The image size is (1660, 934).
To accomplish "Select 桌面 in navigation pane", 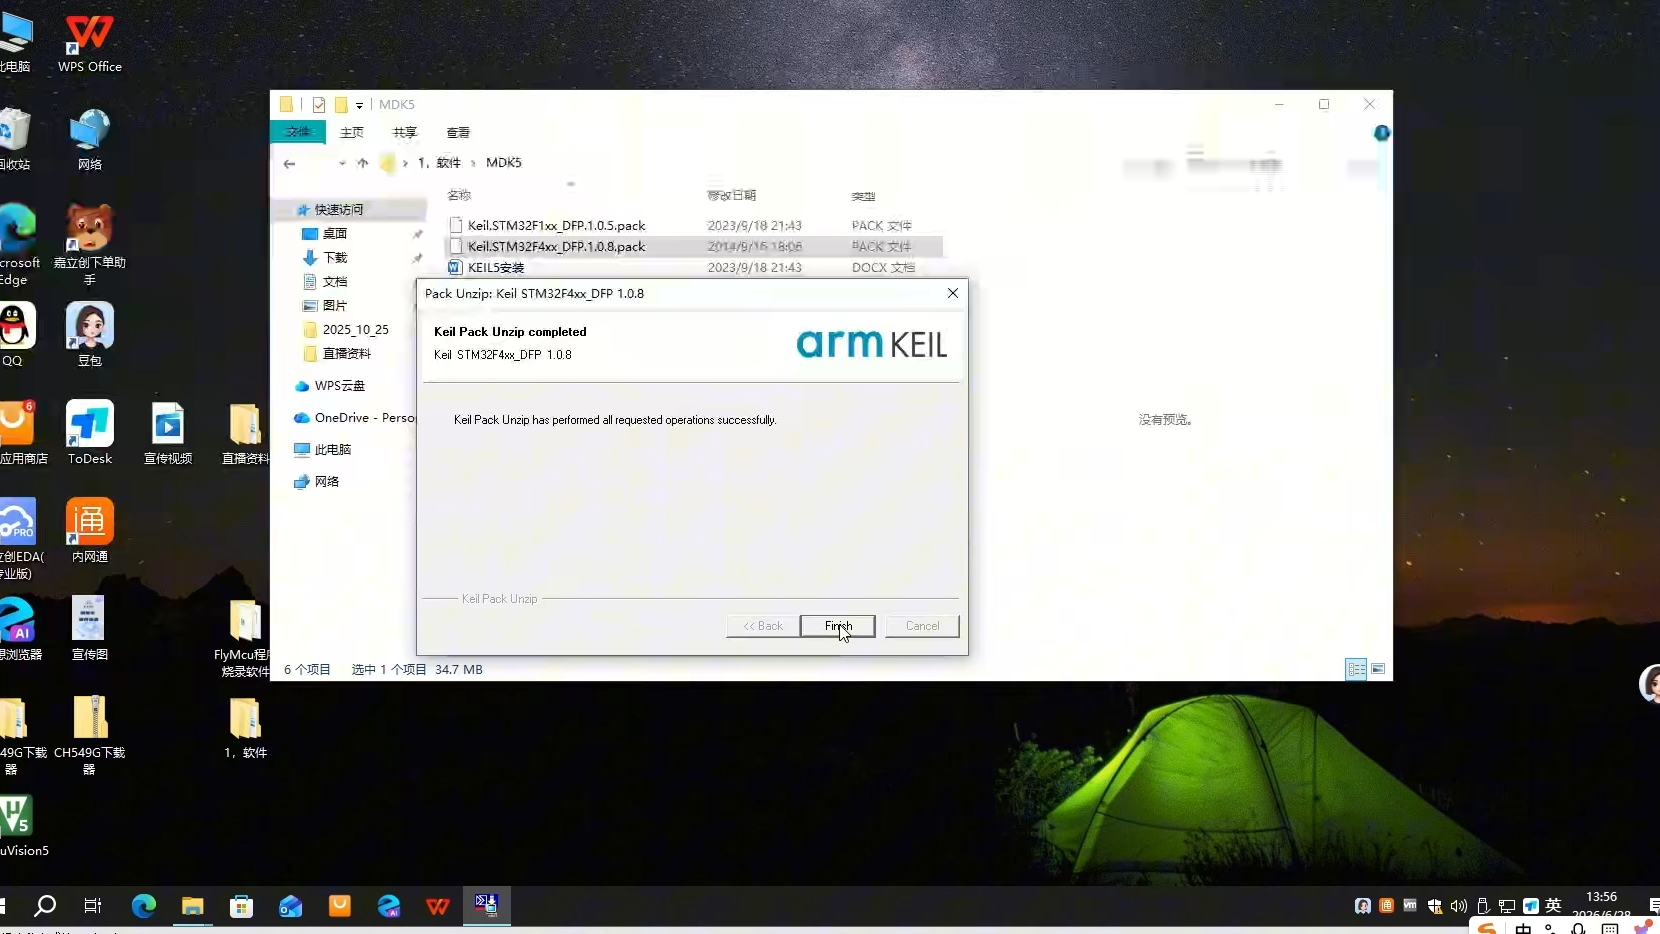I will click(334, 233).
